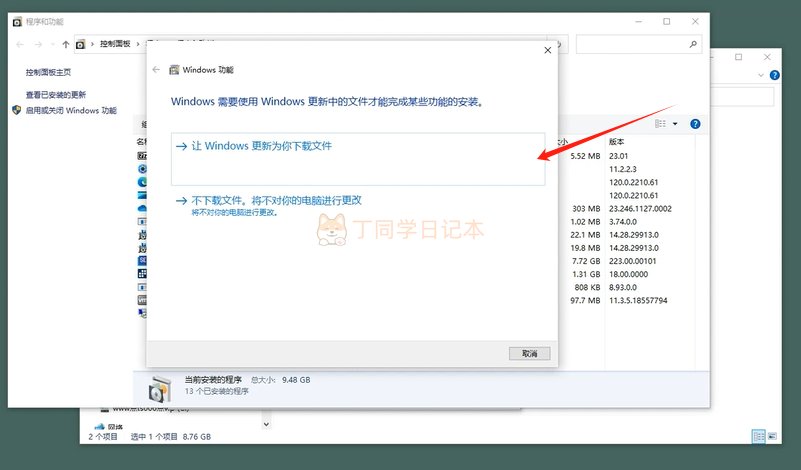
Task: Switch to large icons view in Explorer status bar
Action: click(x=772, y=437)
